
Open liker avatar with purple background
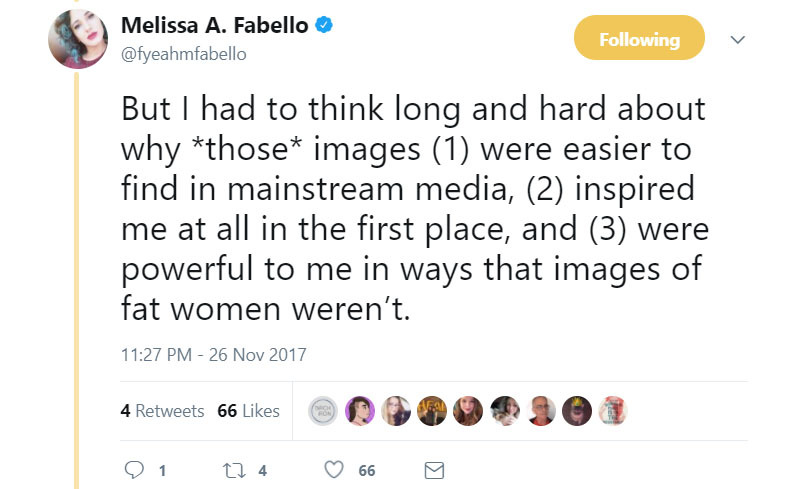click(x=359, y=411)
